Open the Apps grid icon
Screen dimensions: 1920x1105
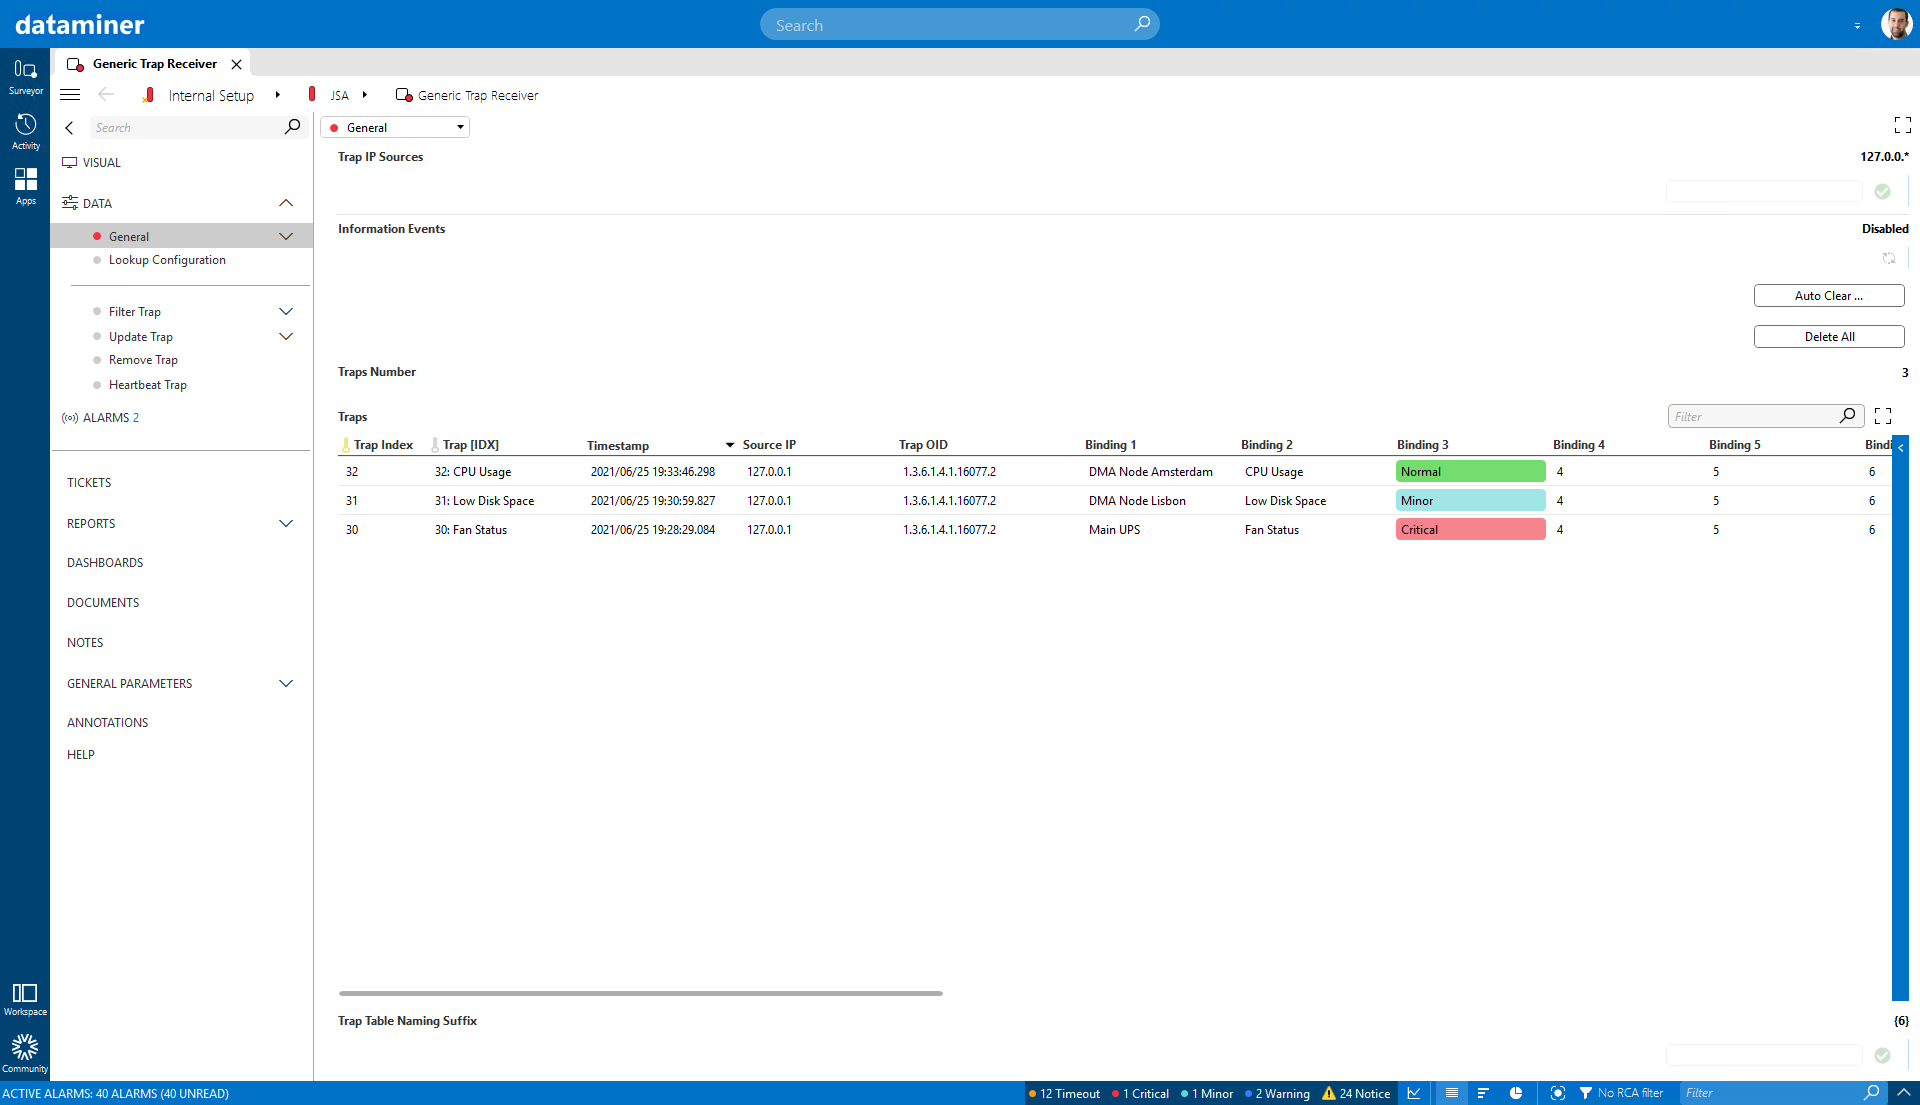pos(25,186)
